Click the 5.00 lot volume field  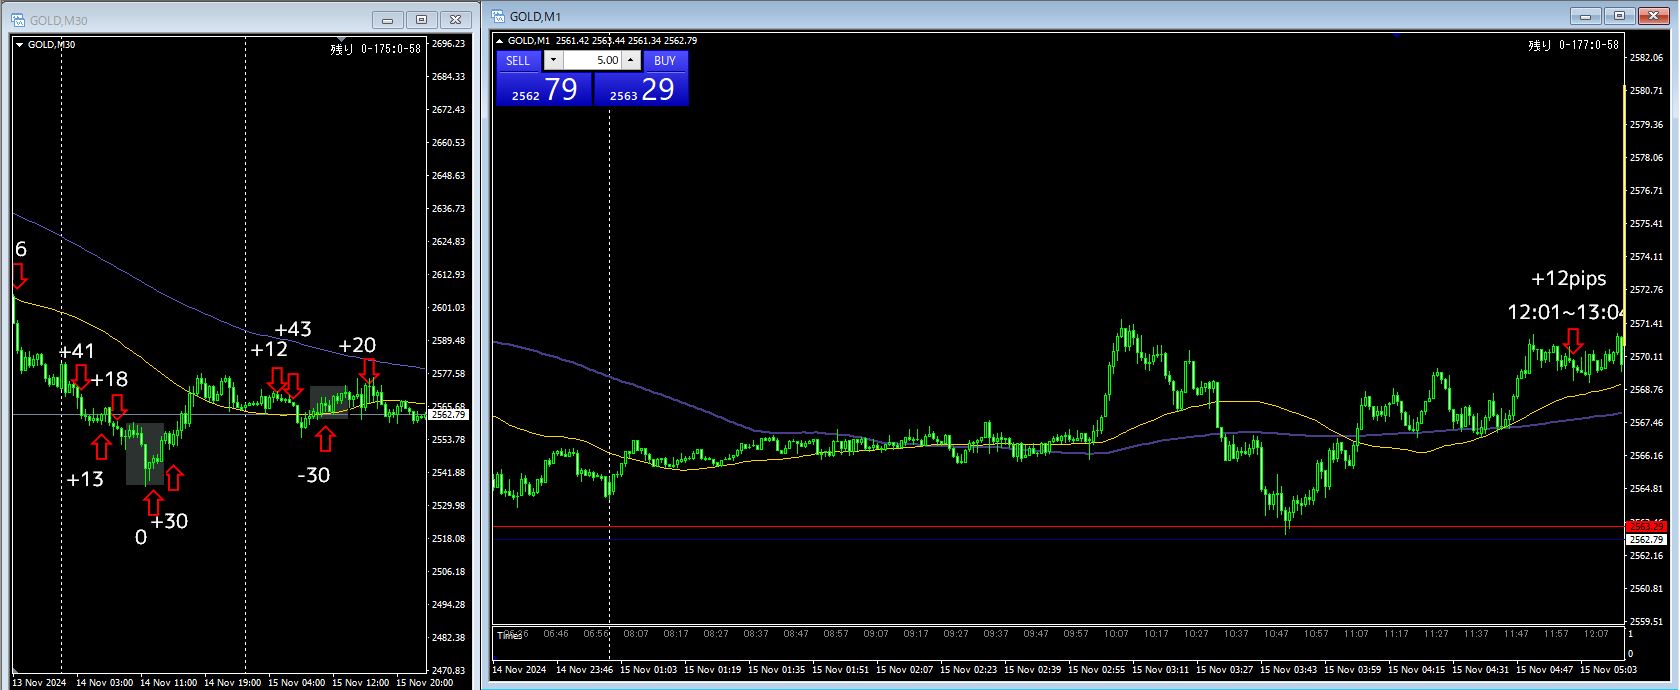pyautogui.click(x=593, y=60)
